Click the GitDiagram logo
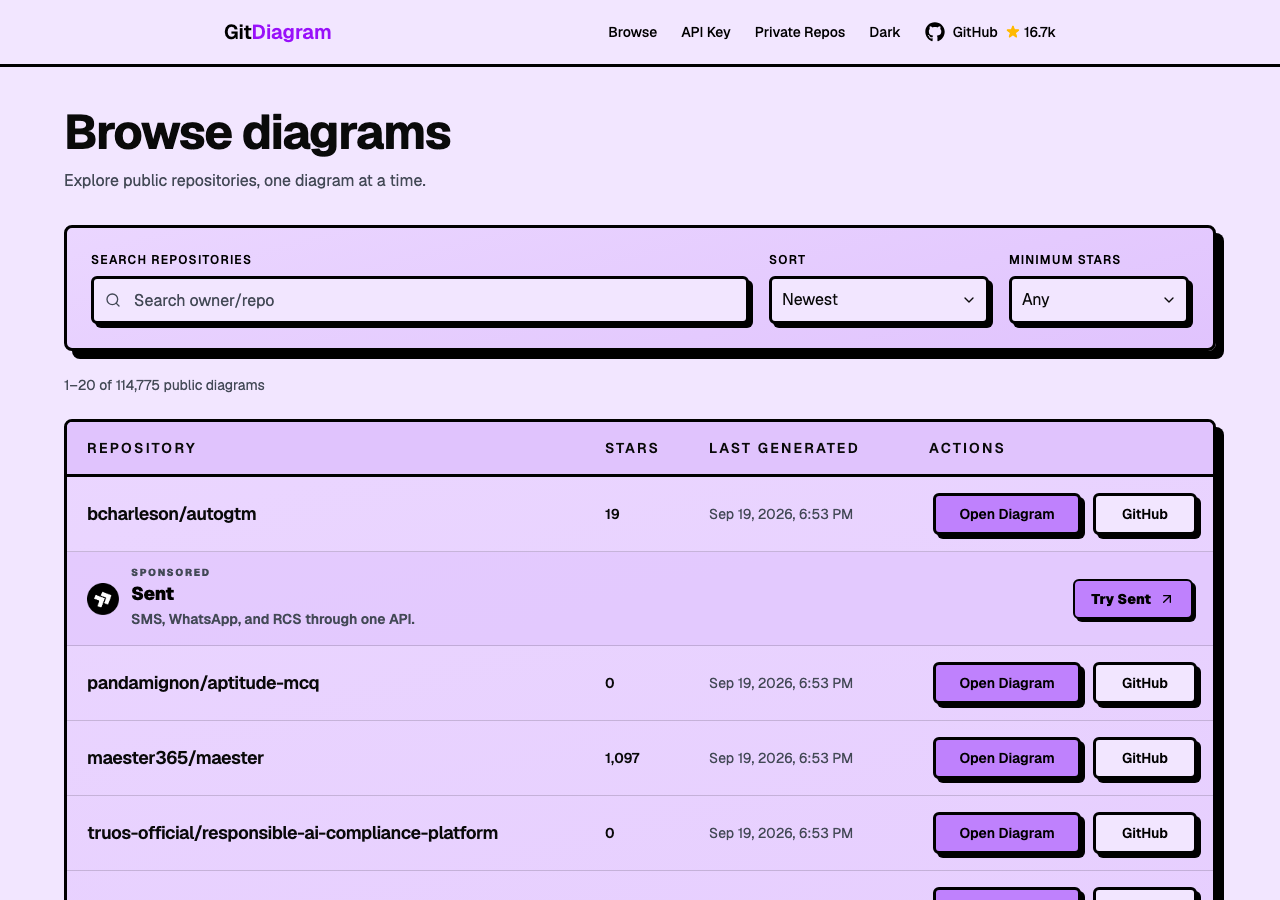Viewport: 1280px width, 900px height. tap(277, 32)
